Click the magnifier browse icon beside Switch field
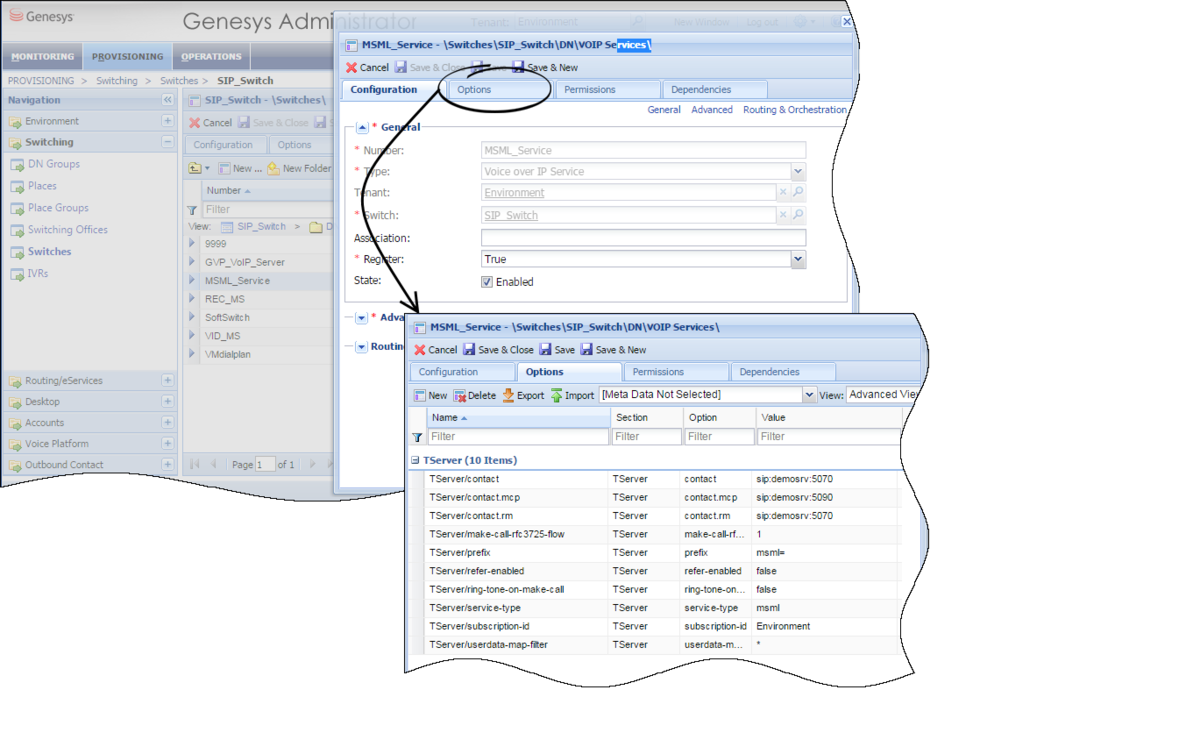 [x=798, y=215]
